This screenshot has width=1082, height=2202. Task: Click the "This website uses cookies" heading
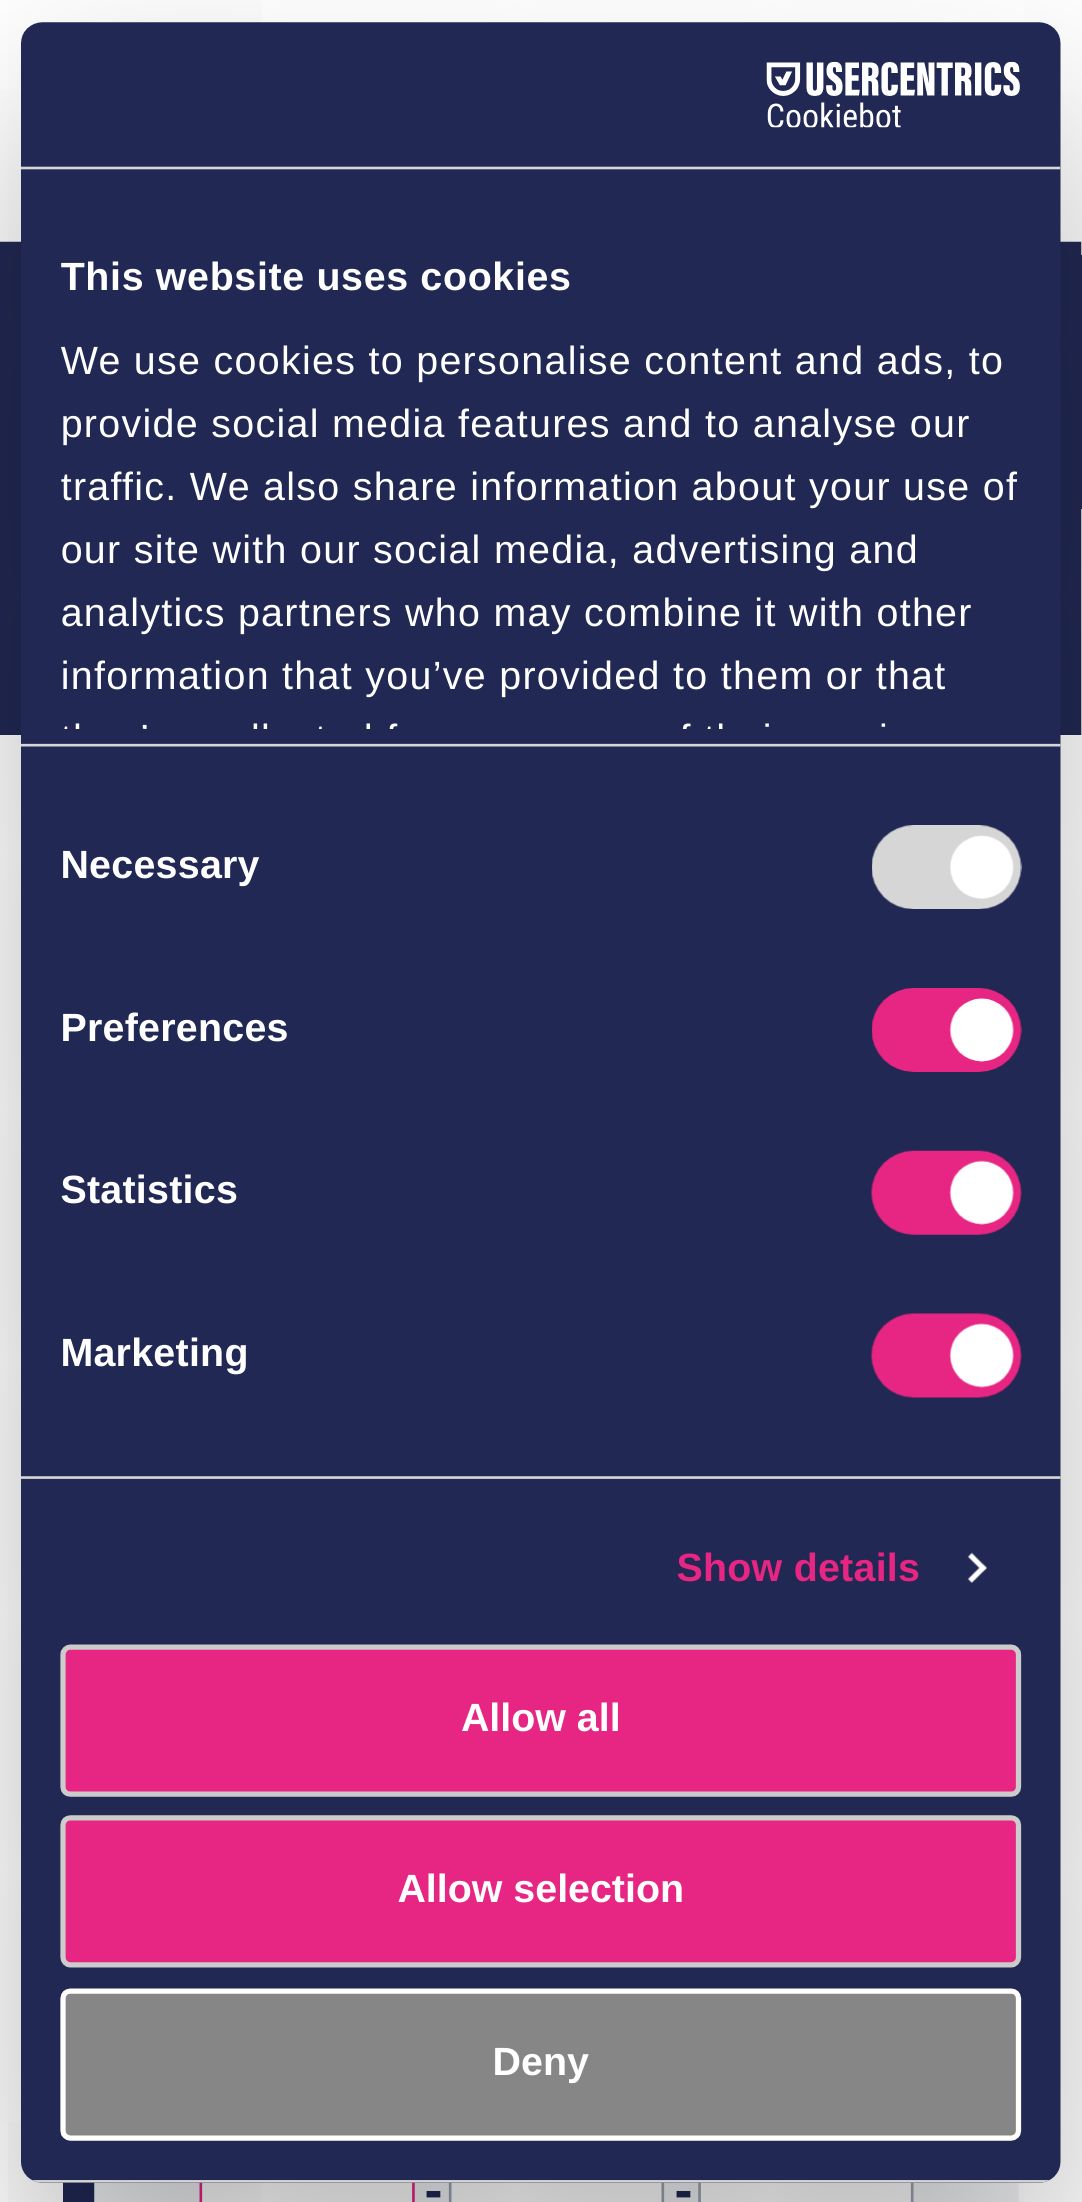pos(315,277)
